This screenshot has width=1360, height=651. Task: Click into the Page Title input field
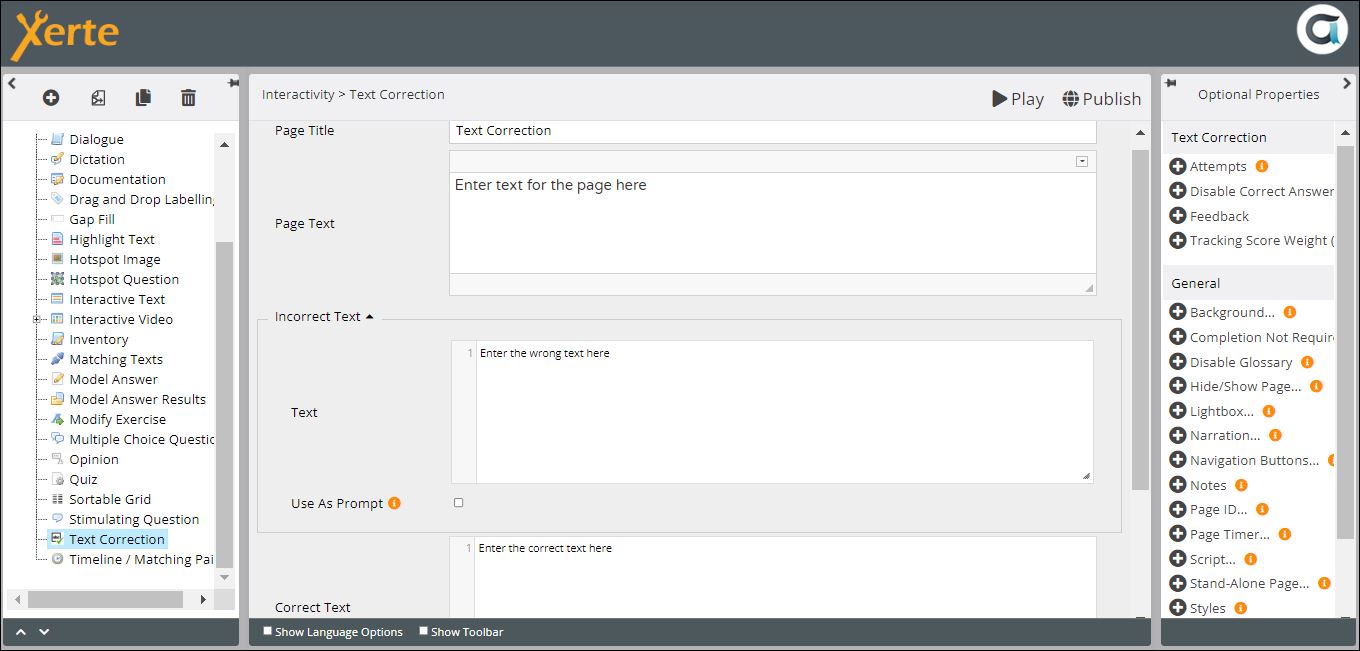coord(772,131)
